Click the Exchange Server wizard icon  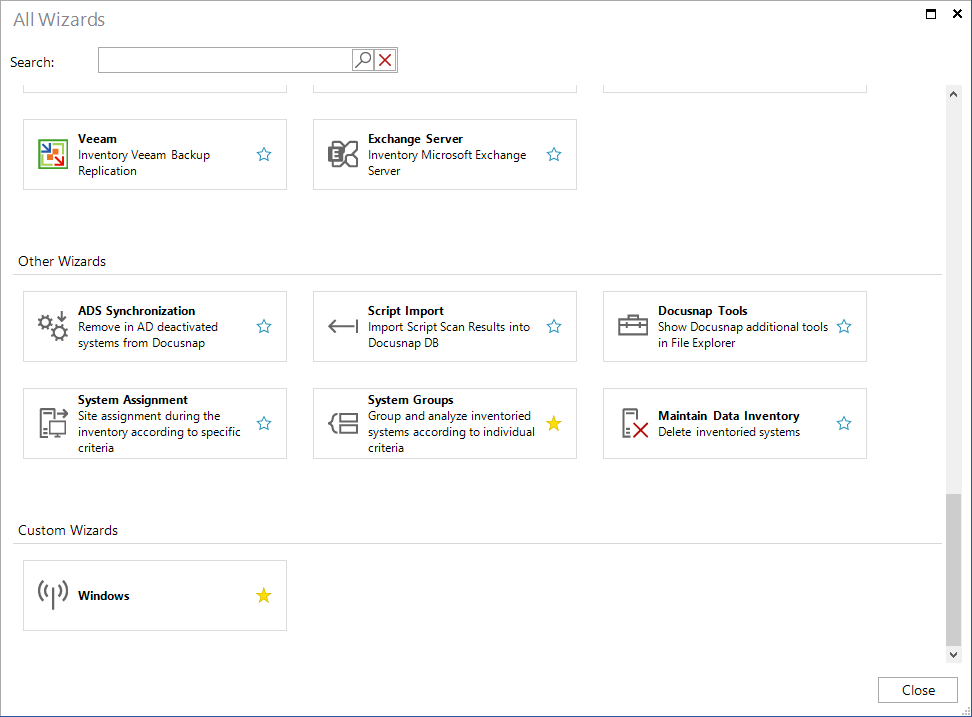(343, 154)
